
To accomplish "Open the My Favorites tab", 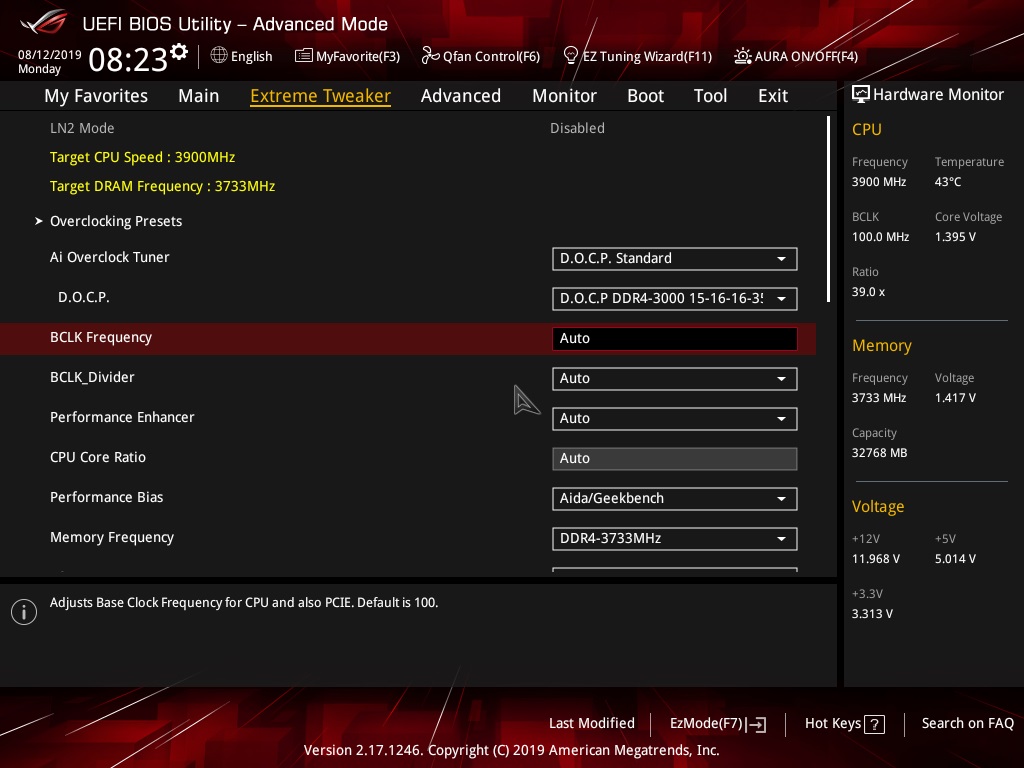I will coord(96,96).
